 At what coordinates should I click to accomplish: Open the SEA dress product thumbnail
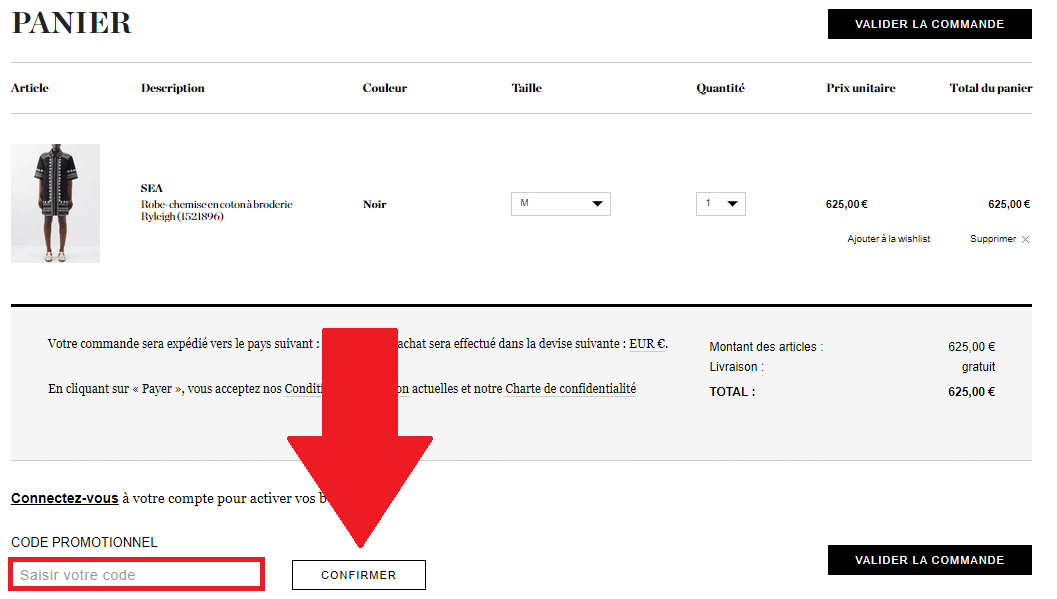click(x=55, y=203)
